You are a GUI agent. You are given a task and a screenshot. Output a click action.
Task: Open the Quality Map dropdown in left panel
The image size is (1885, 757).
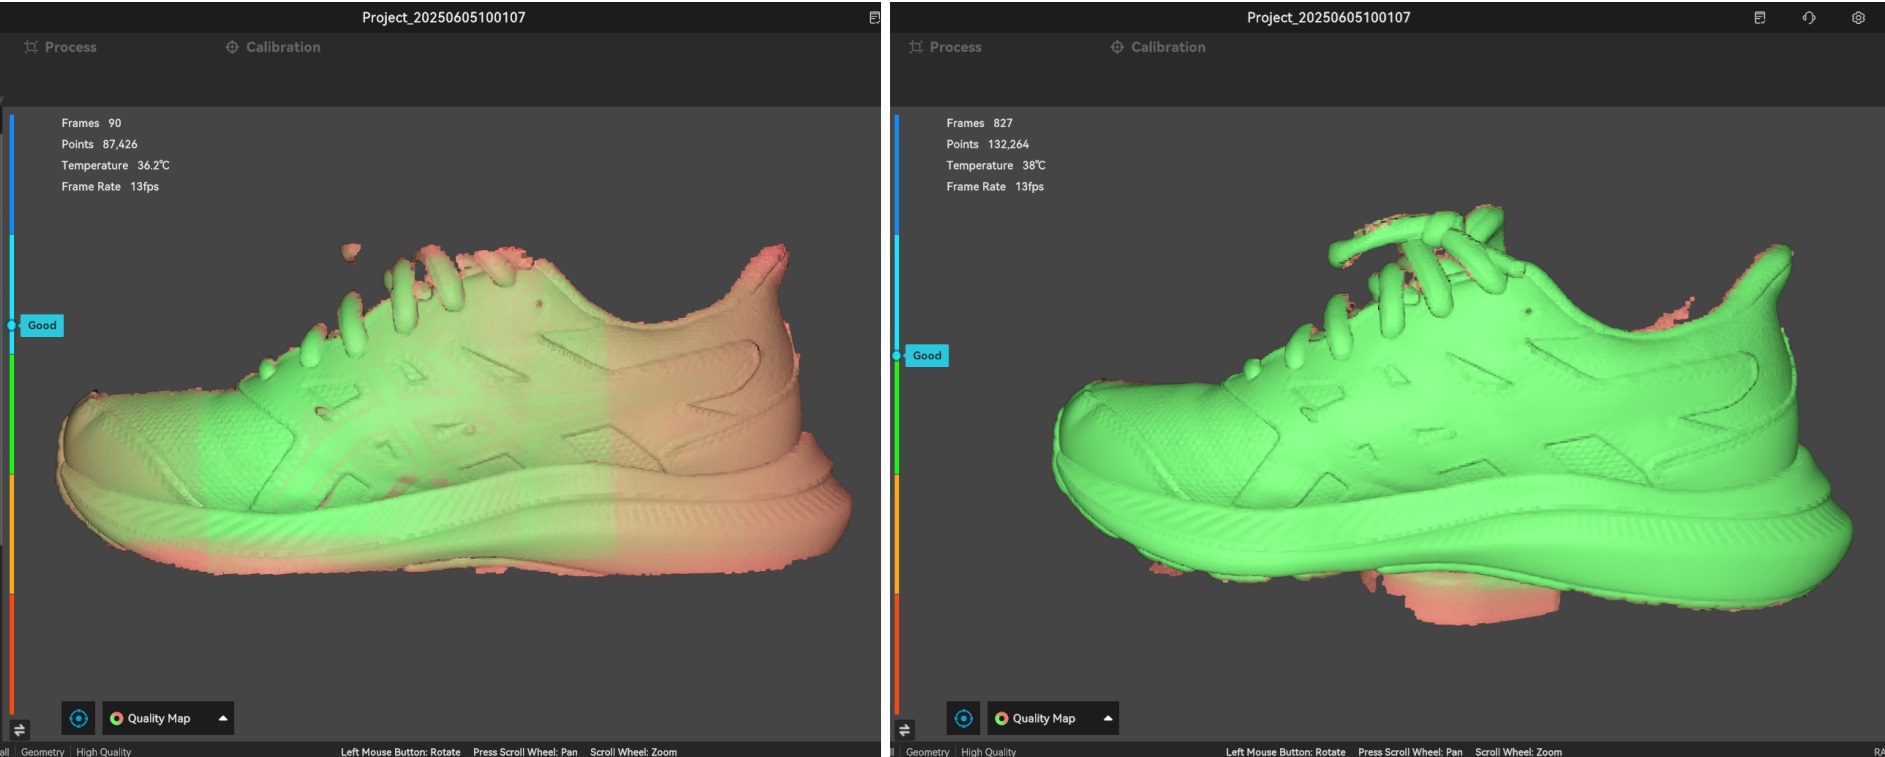click(159, 718)
